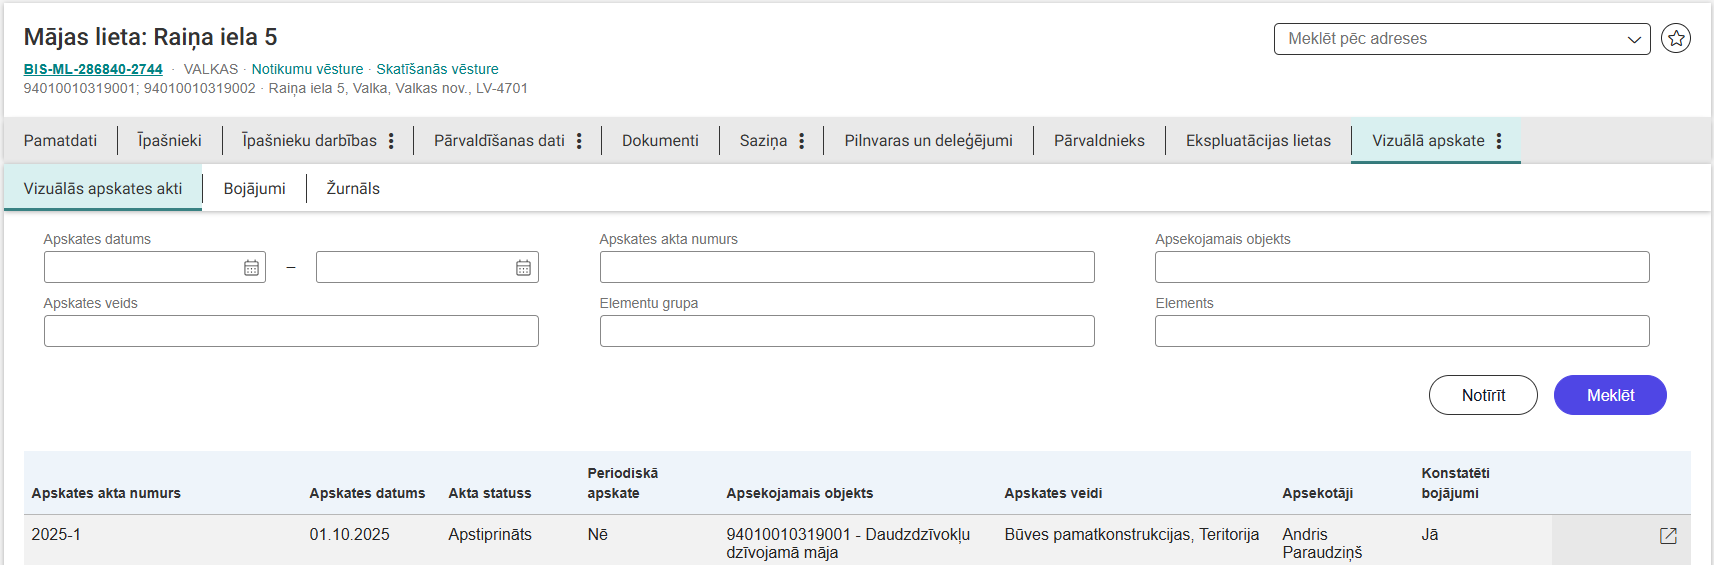
Task: Open the Žurnāls sub-tab
Action: point(353,189)
